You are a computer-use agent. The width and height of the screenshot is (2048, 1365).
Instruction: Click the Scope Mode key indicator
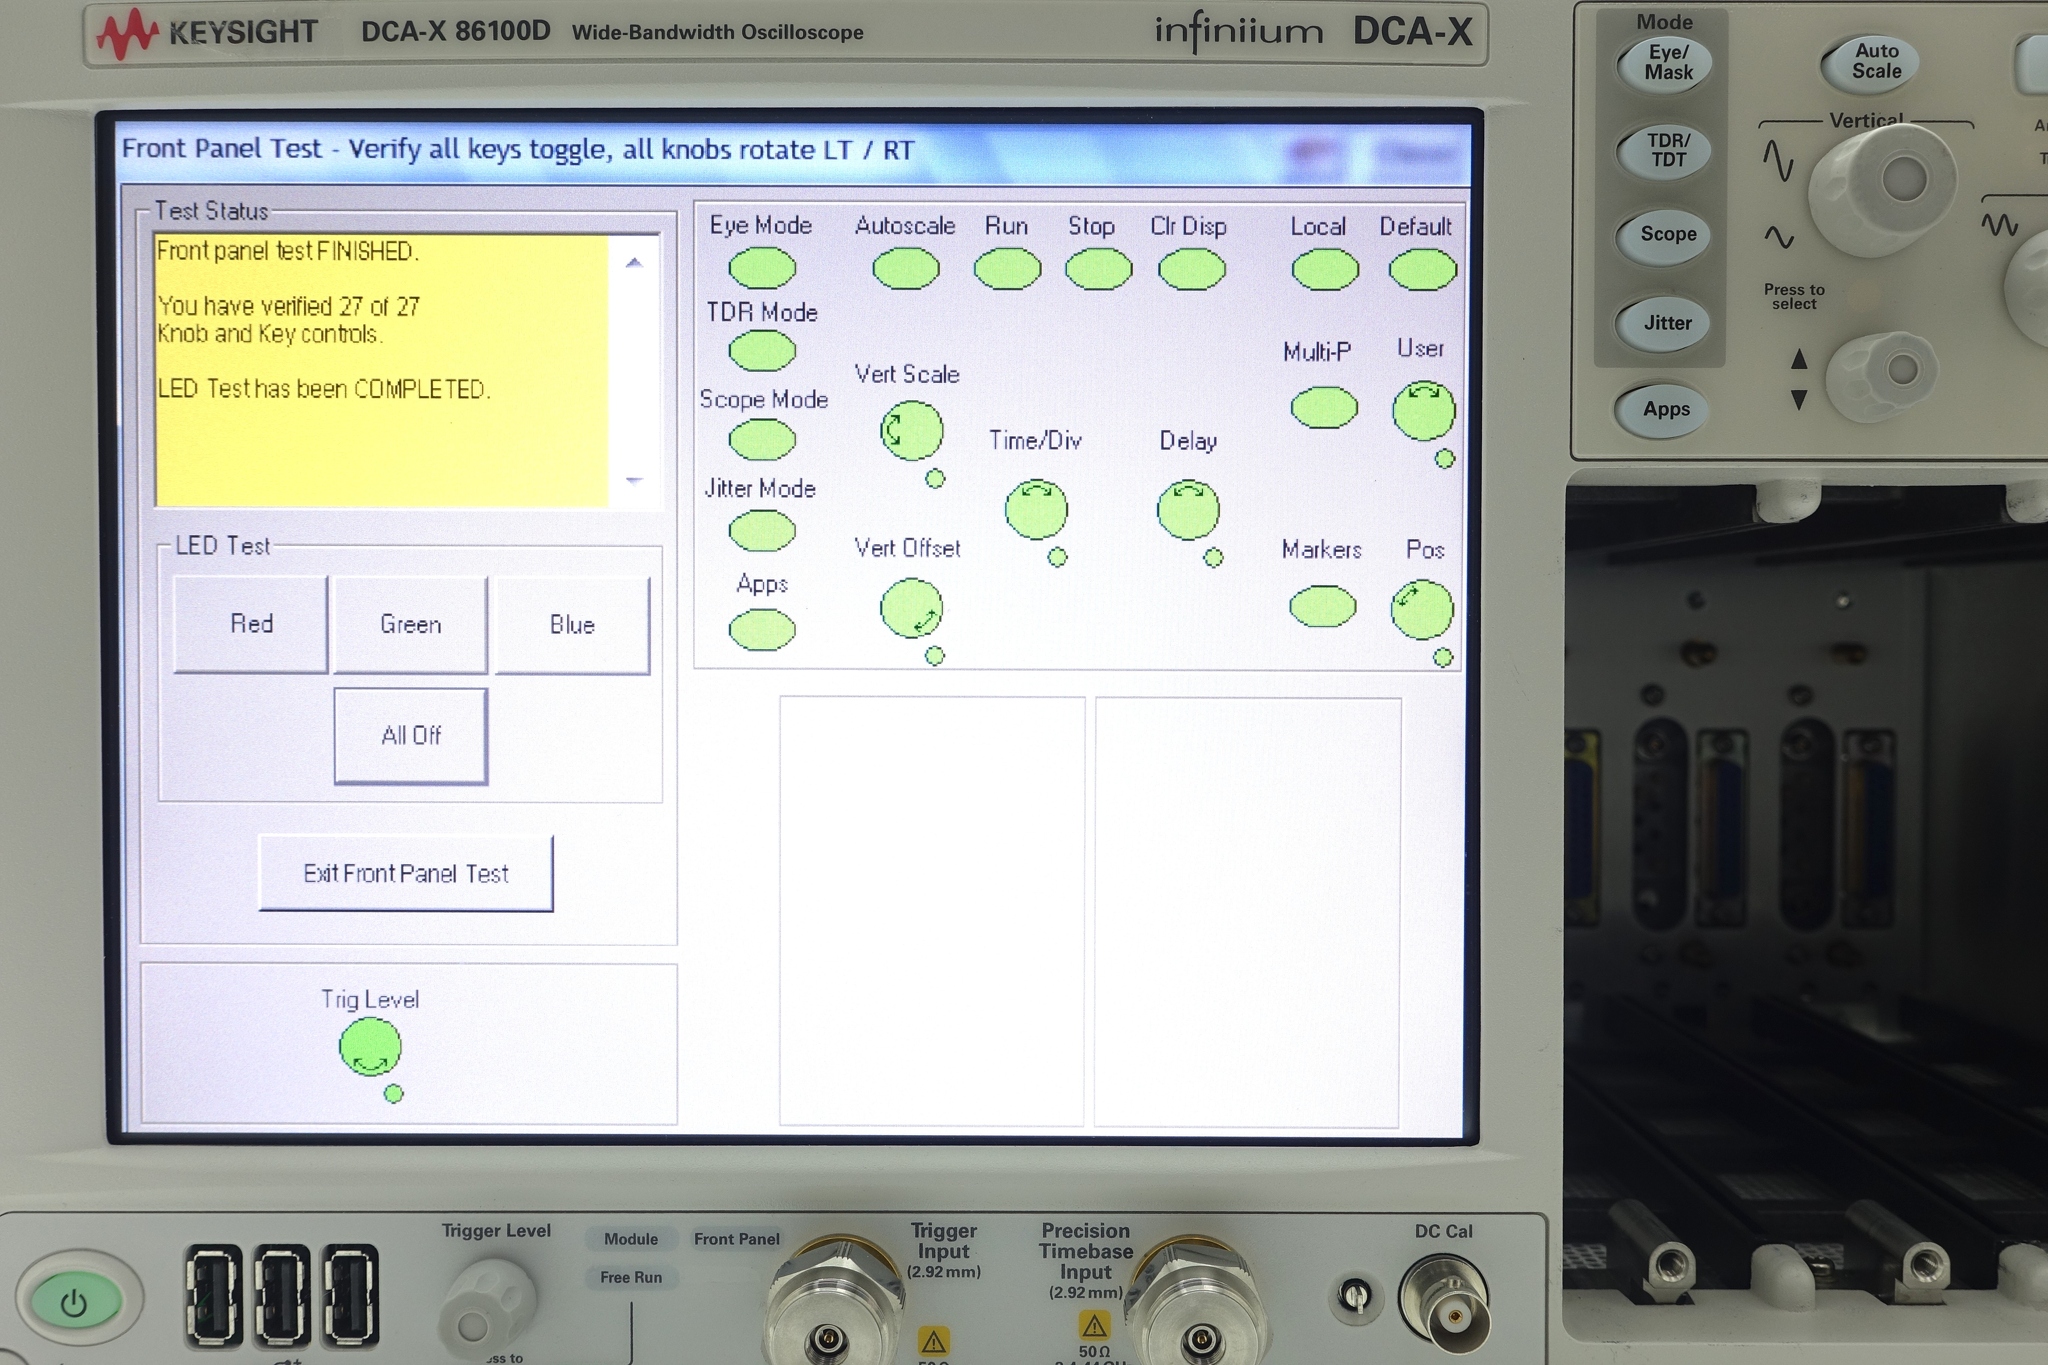click(x=762, y=439)
